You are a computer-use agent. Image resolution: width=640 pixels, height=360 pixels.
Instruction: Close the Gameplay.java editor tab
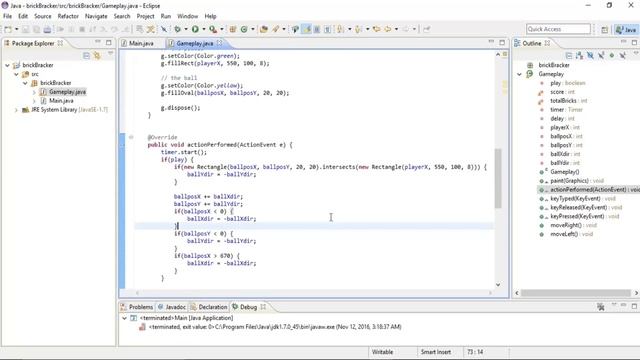pos(220,42)
